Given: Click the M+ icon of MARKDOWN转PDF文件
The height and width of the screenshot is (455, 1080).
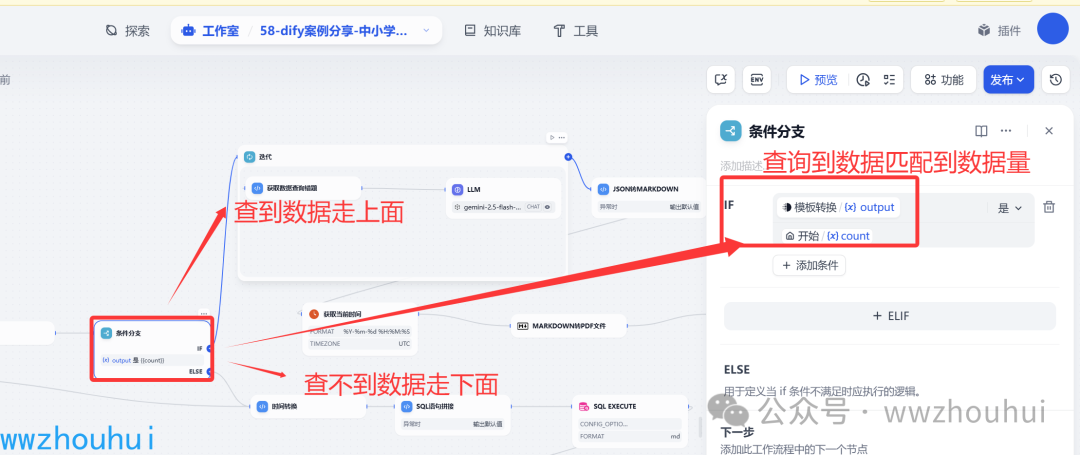Looking at the screenshot, I should (x=522, y=326).
